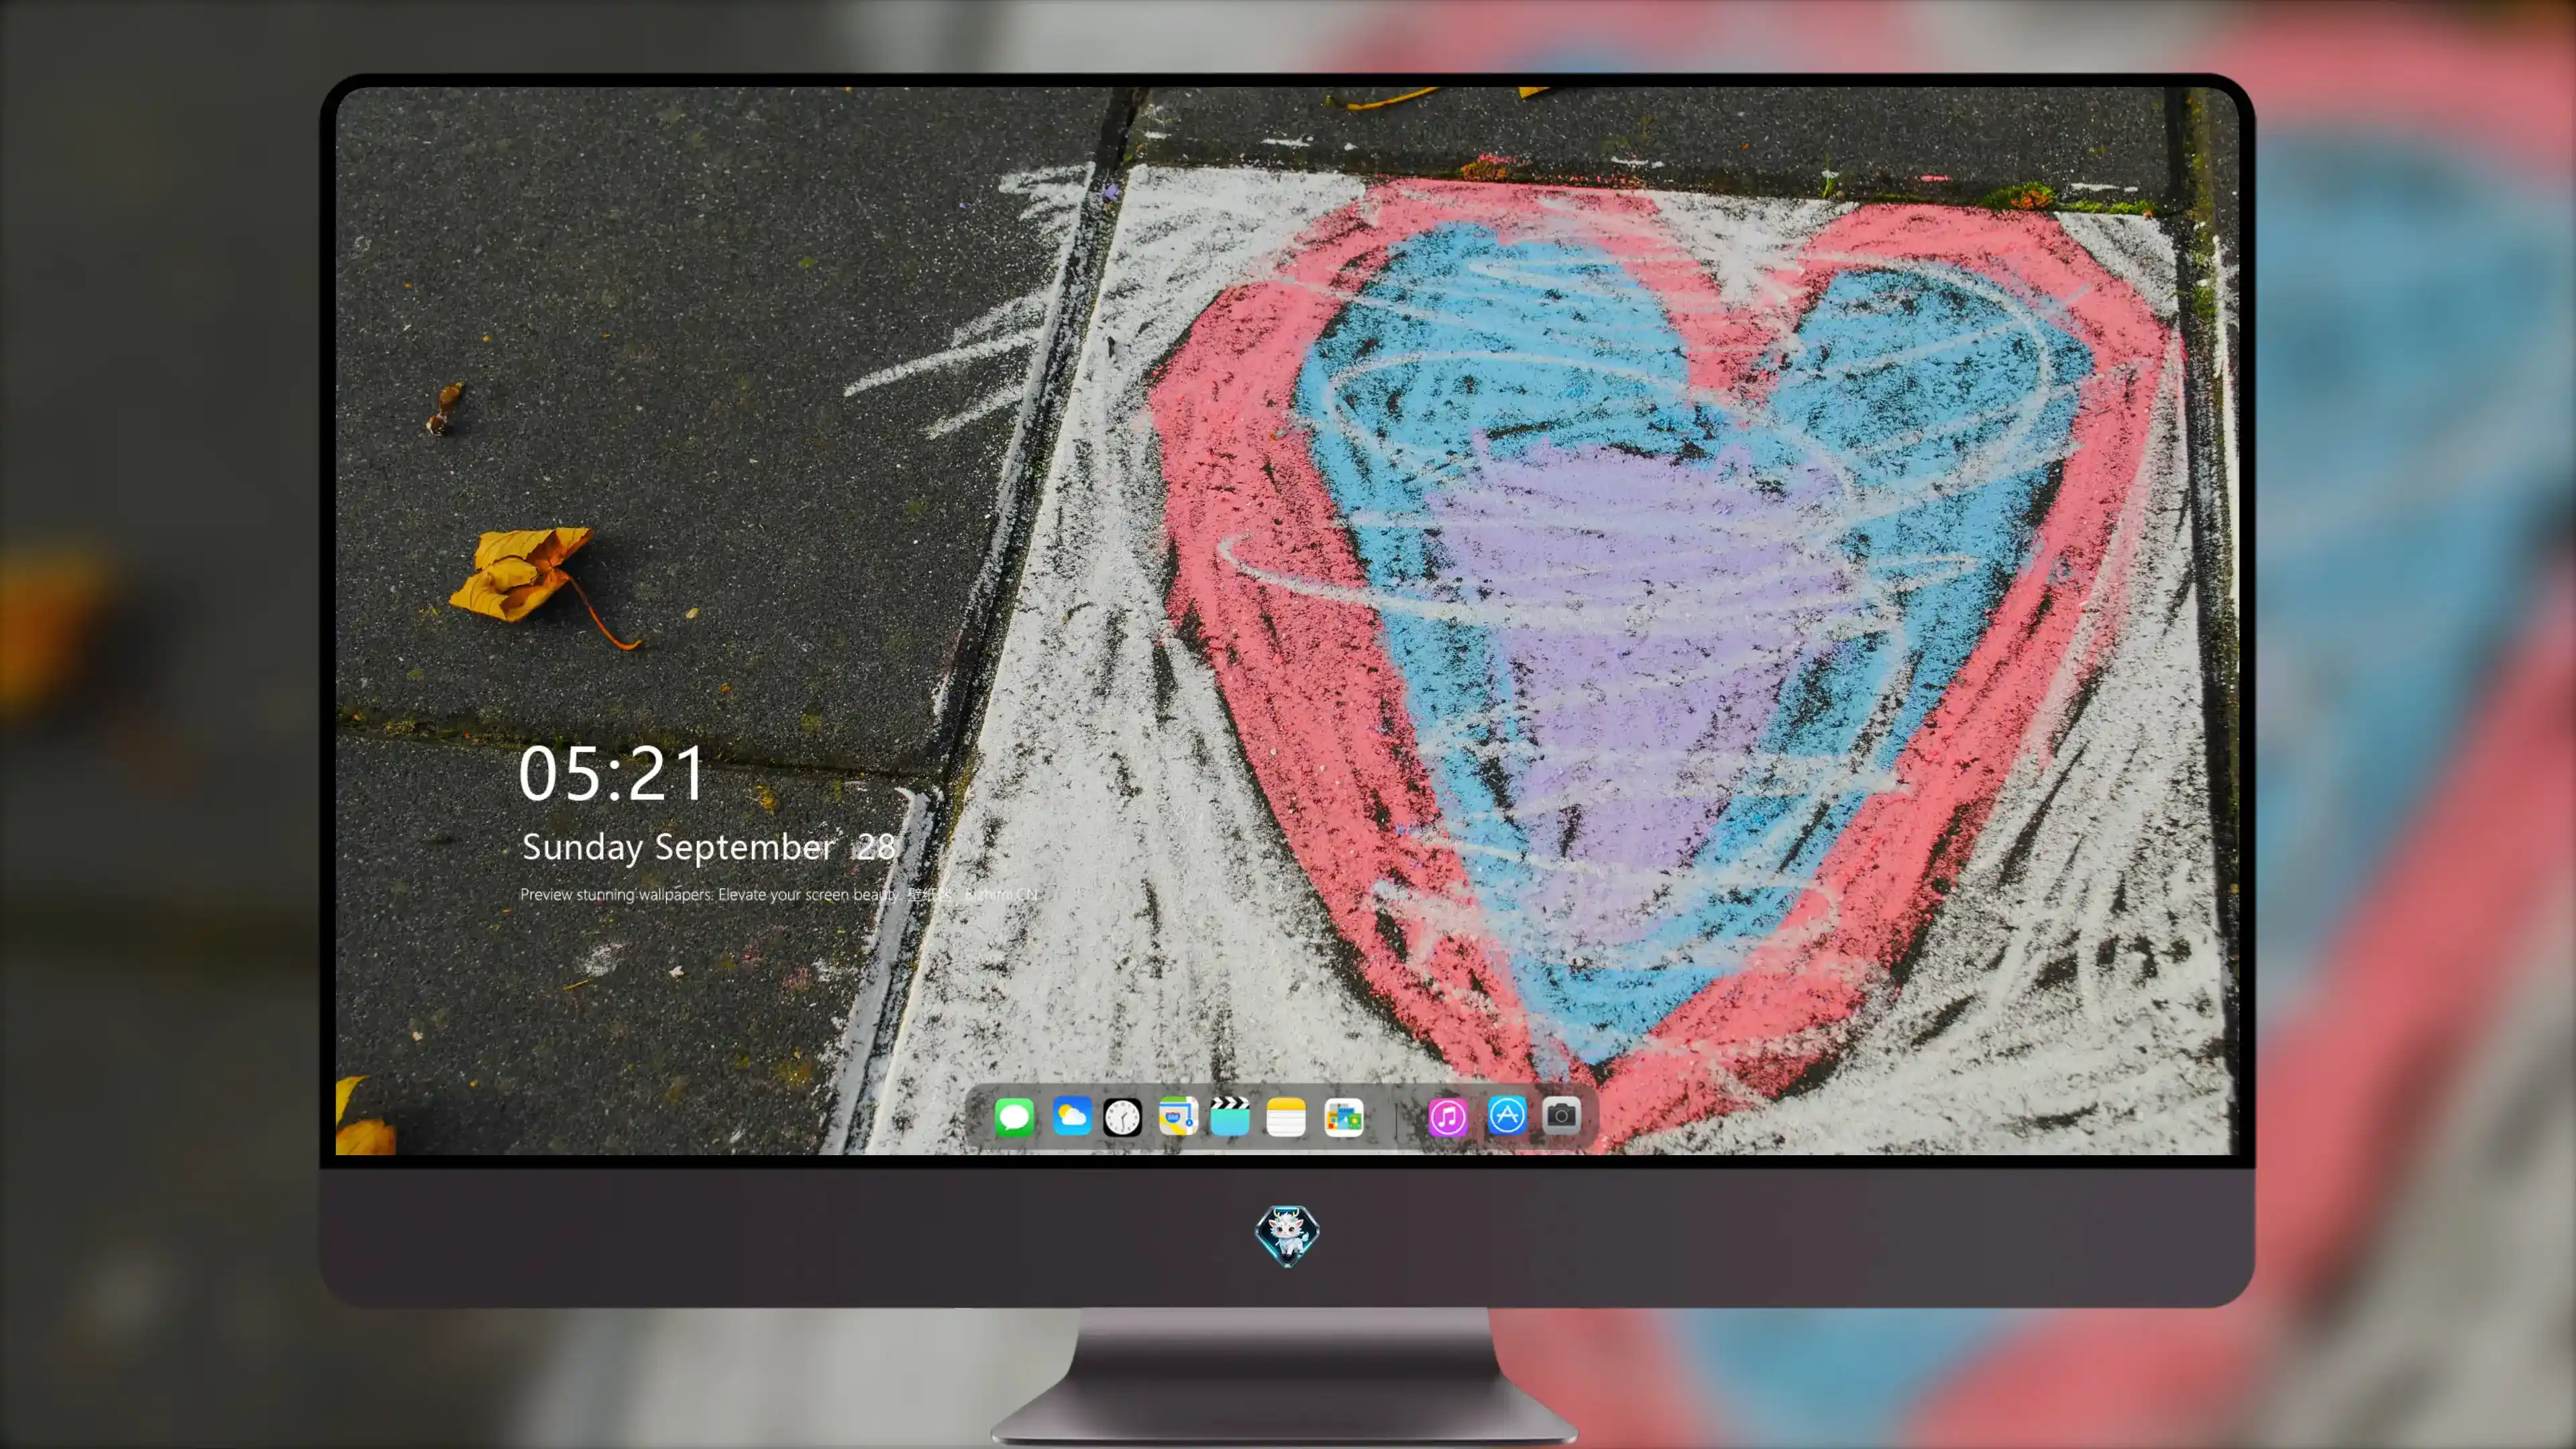Click the 'Preview stunning wallpapers' caption text

779,894
